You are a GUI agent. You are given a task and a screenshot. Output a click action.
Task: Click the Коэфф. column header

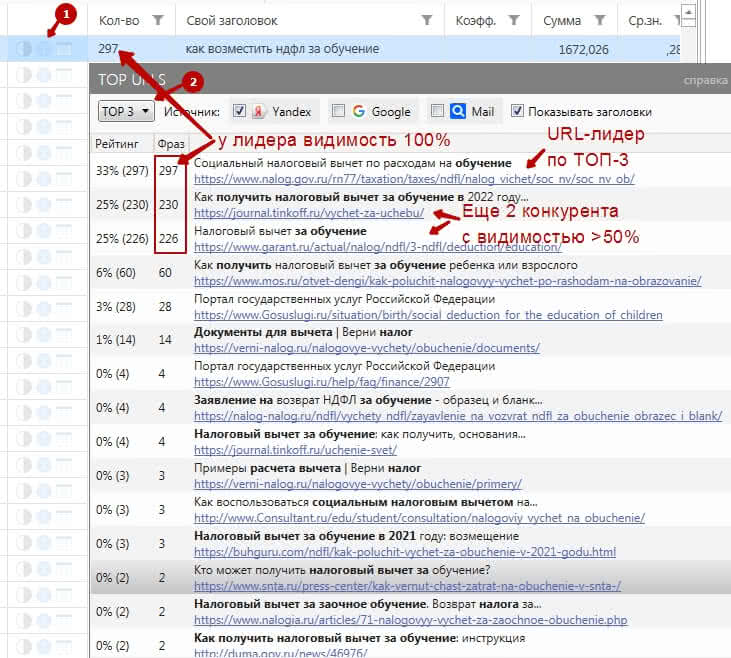pos(475,21)
